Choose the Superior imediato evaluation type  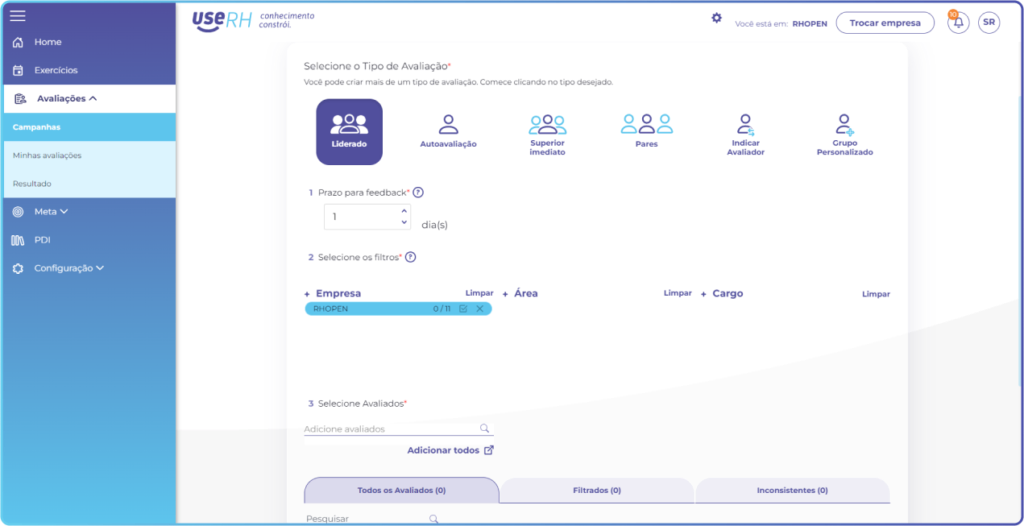tap(547, 135)
